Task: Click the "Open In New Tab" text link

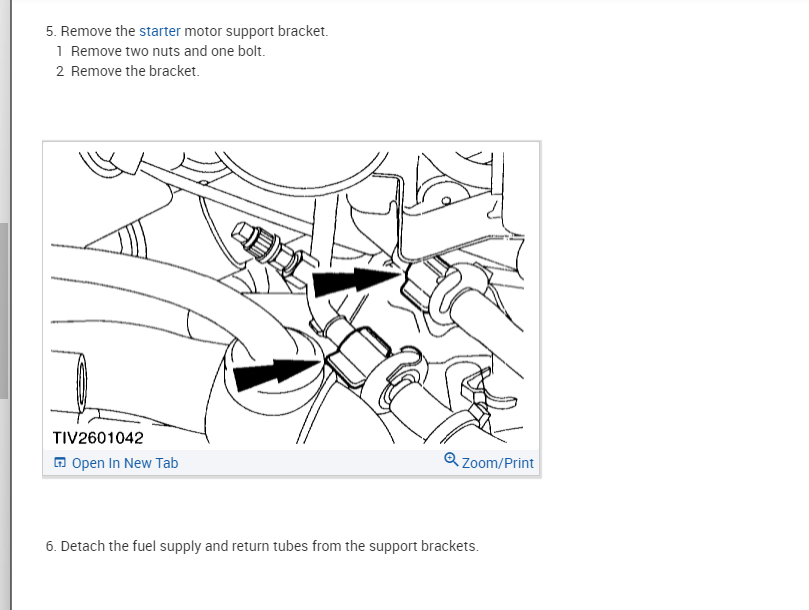Action: pos(125,463)
